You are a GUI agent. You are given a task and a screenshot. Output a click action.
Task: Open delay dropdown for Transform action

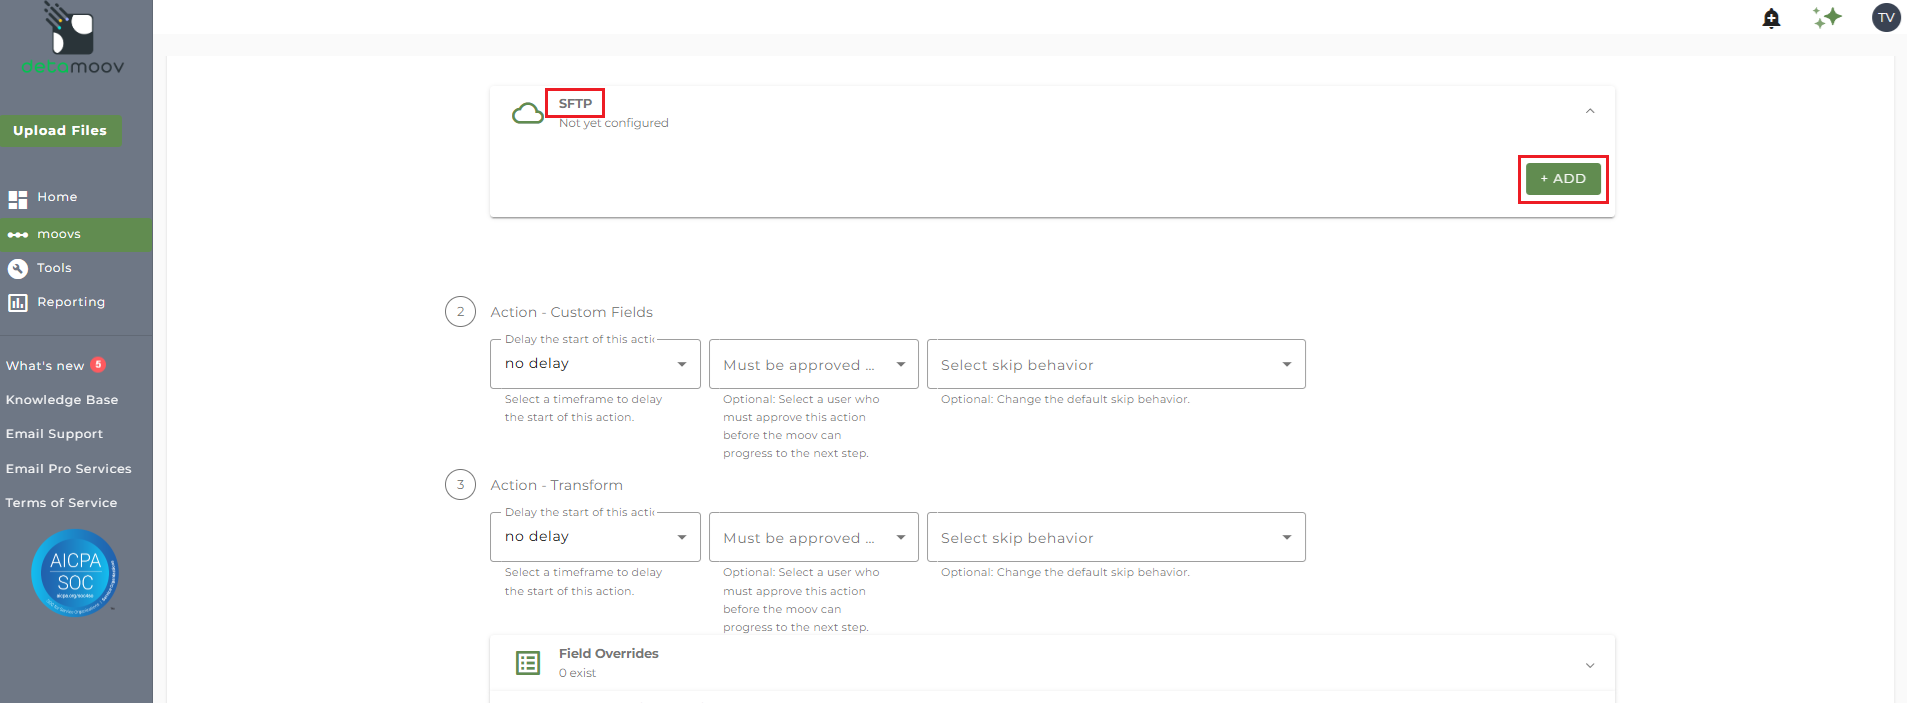(x=595, y=537)
